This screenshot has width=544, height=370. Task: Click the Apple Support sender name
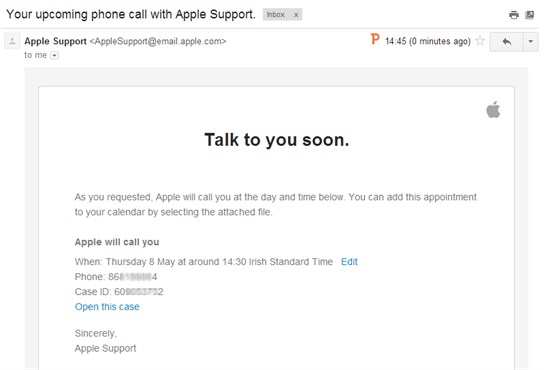click(55, 41)
